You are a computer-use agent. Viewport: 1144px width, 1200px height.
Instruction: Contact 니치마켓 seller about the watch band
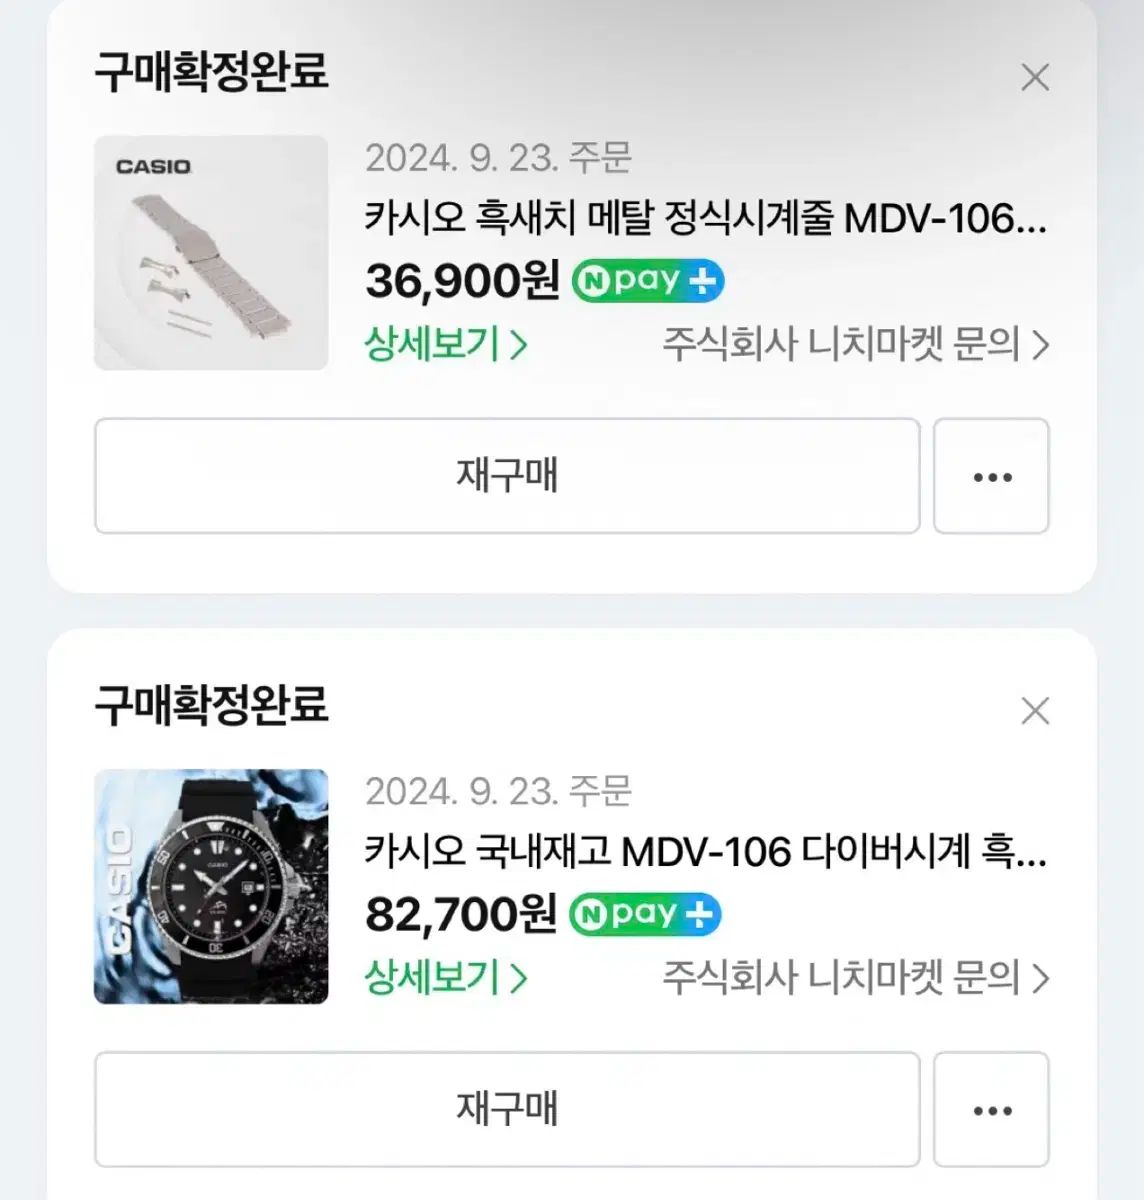(x=855, y=345)
